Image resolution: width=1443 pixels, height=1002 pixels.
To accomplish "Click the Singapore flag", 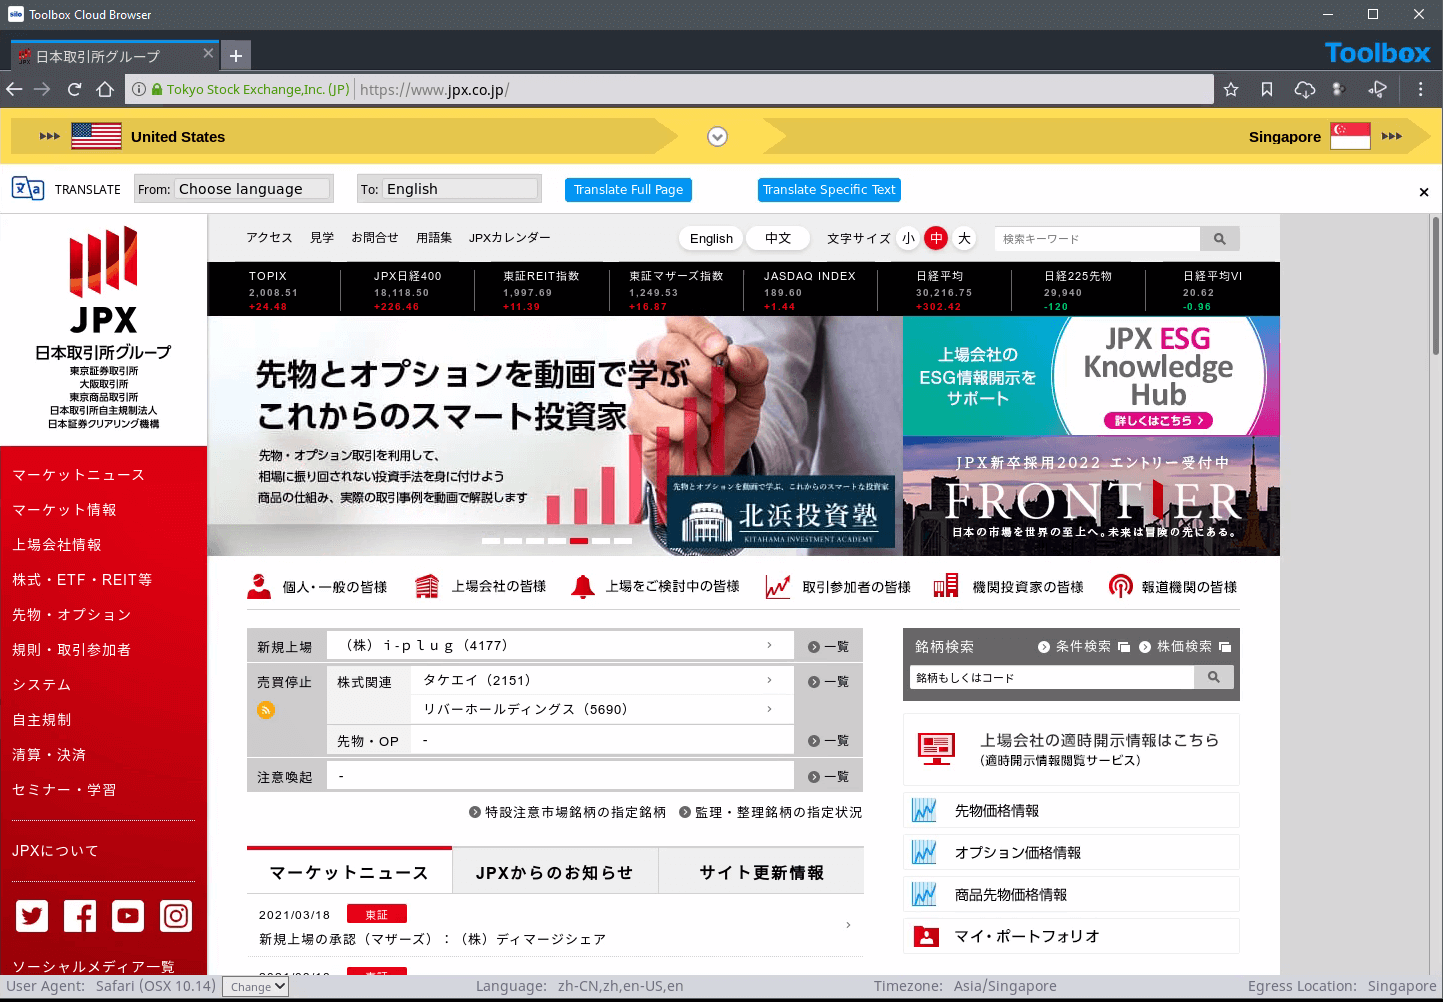I will click(x=1350, y=136).
